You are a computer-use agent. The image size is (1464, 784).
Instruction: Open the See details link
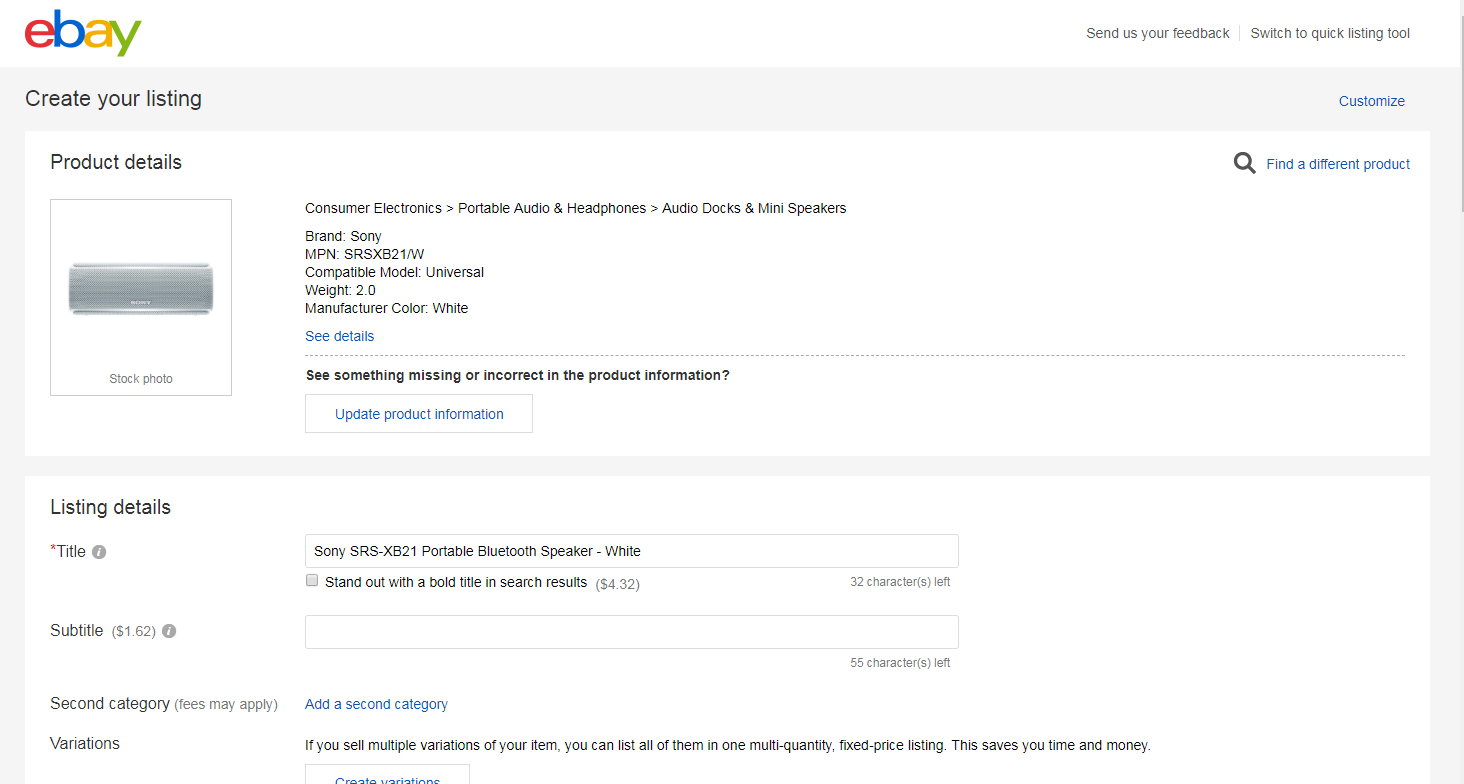coord(340,336)
